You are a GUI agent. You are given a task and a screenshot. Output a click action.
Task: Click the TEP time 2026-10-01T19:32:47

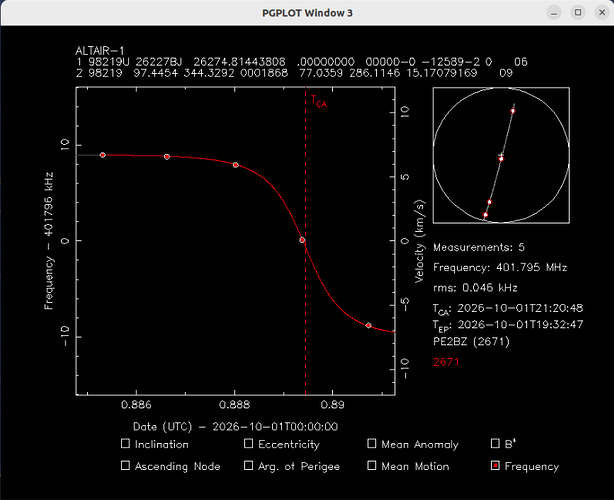(508, 326)
